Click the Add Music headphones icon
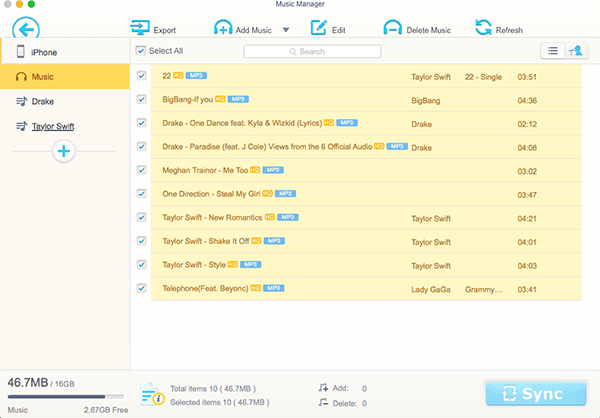Image resolution: width=600 pixels, height=418 pixels. 223,28
